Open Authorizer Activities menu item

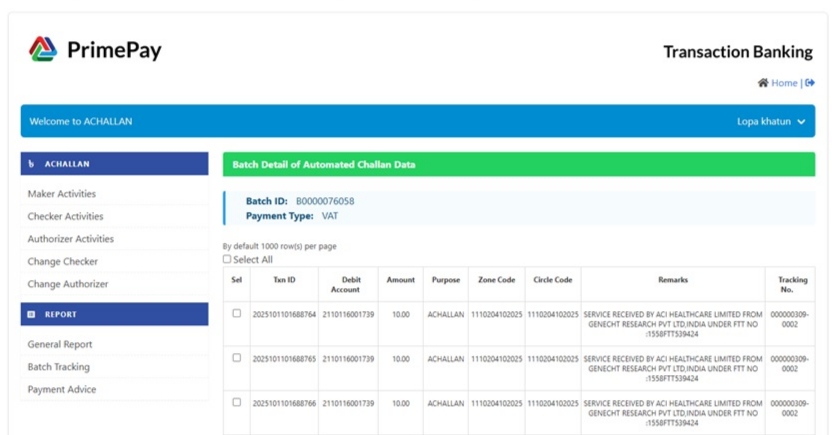tap(115, 239)
